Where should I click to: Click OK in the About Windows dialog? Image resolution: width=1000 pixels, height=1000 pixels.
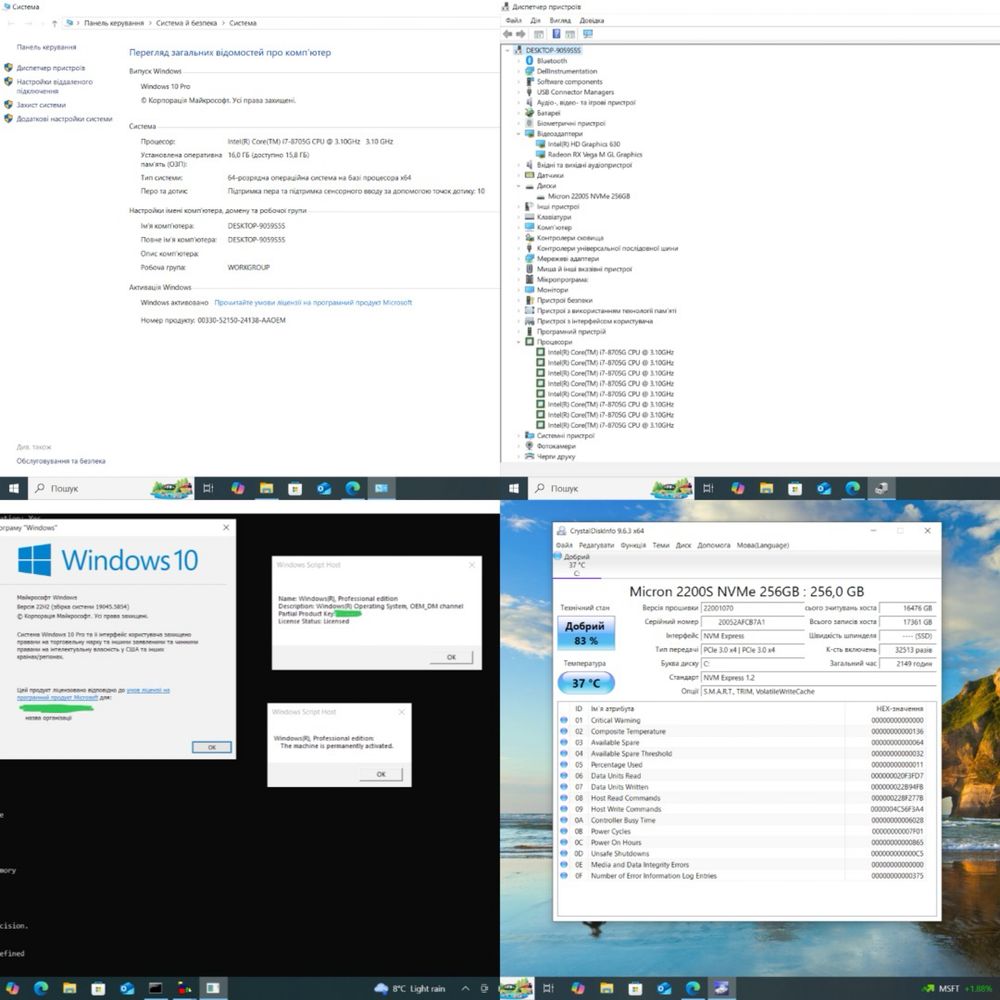click(x=212, y=747)
